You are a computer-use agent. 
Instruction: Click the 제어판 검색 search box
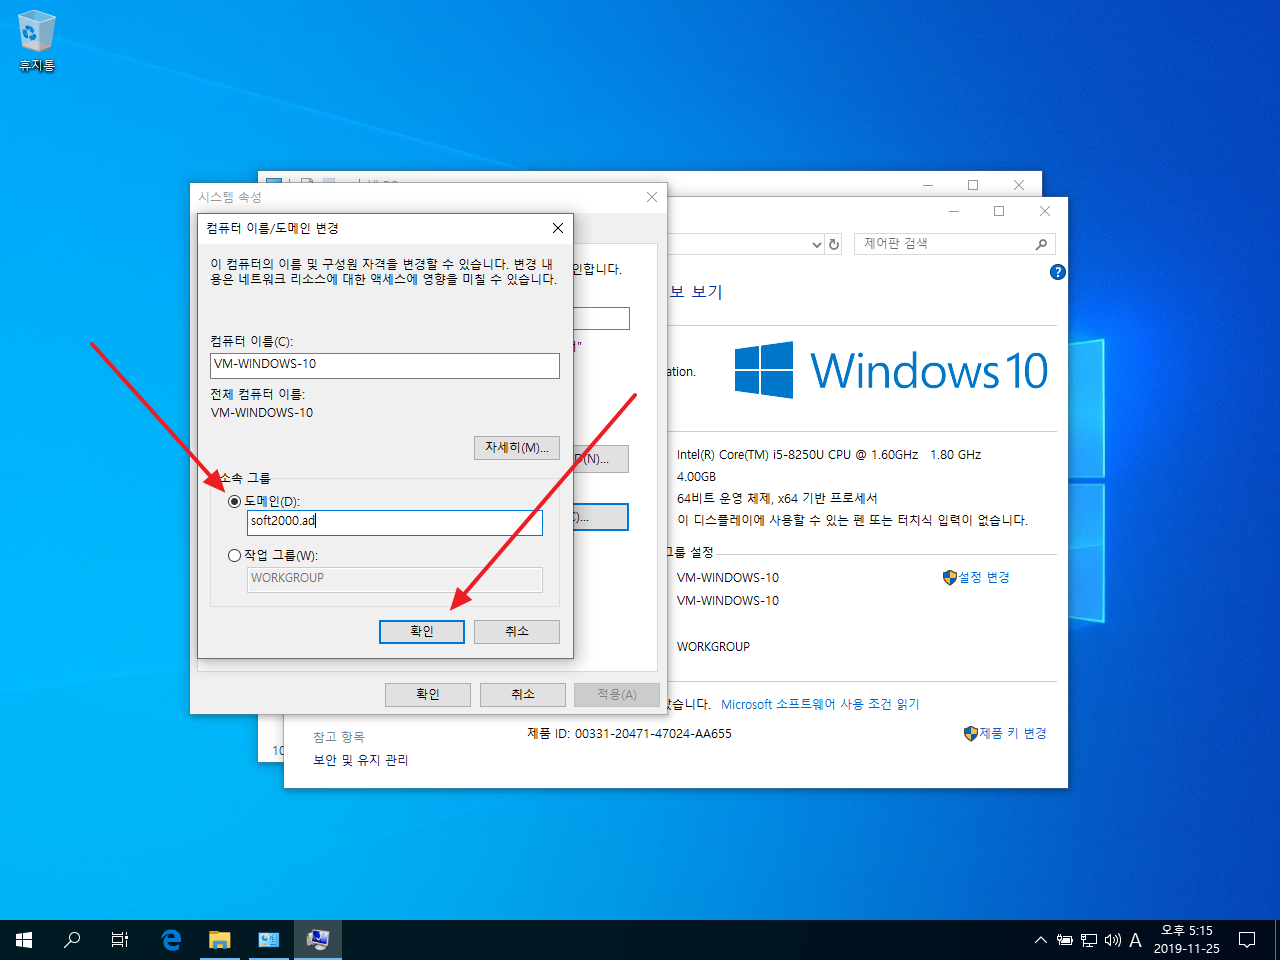click(955, 243)
